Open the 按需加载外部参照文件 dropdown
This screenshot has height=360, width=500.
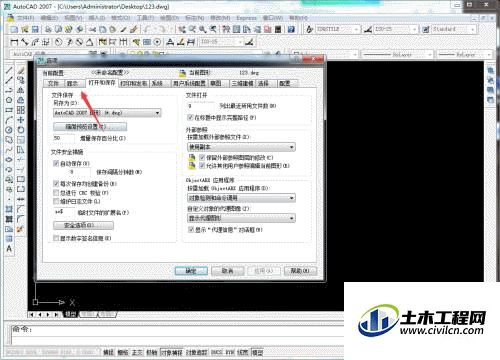(x=241, y=147)
